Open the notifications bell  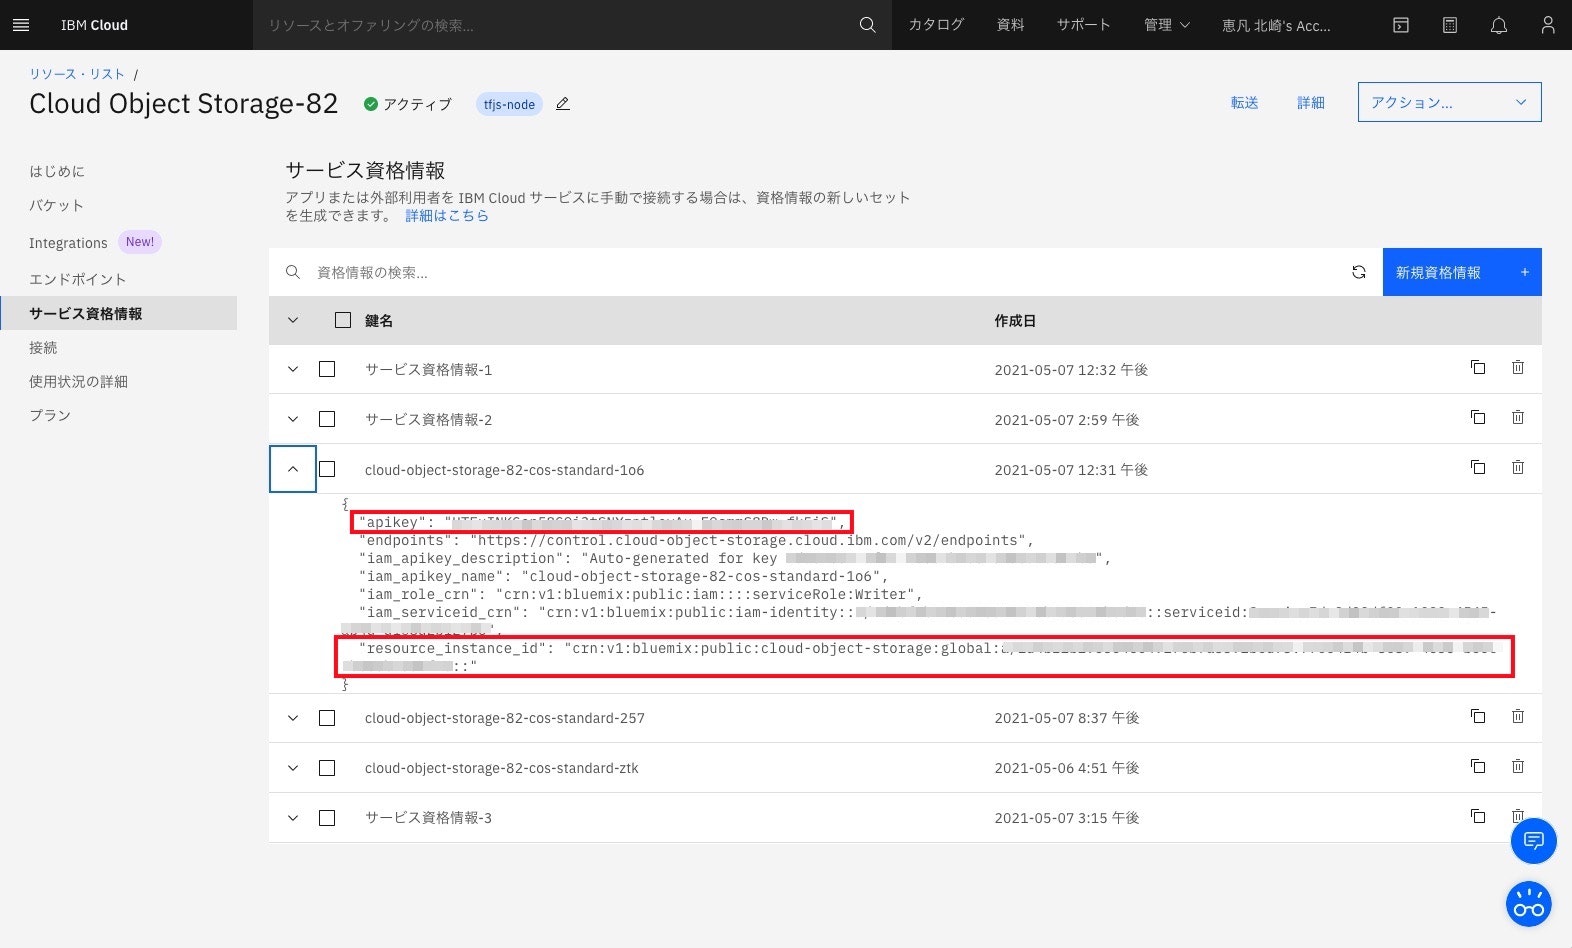[x=1499, y=25]
